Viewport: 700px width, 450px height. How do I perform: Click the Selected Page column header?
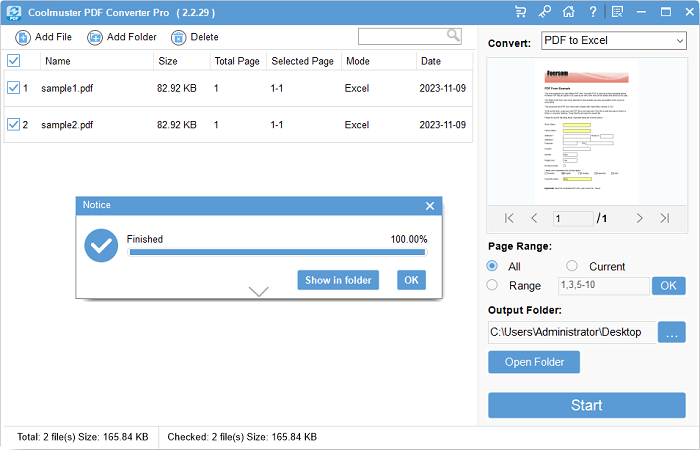pos(303,61)
